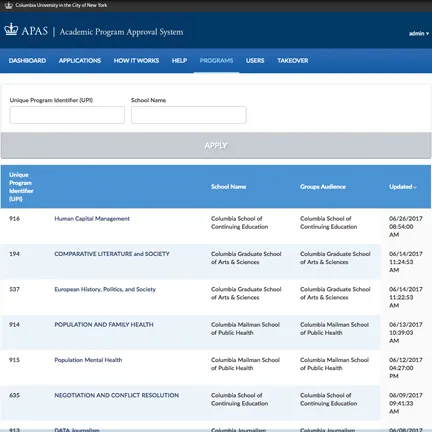Sort by Unique Program Identifier column header
The height and width of the screenshot is (432, 432).
click(x=21, y=187)
